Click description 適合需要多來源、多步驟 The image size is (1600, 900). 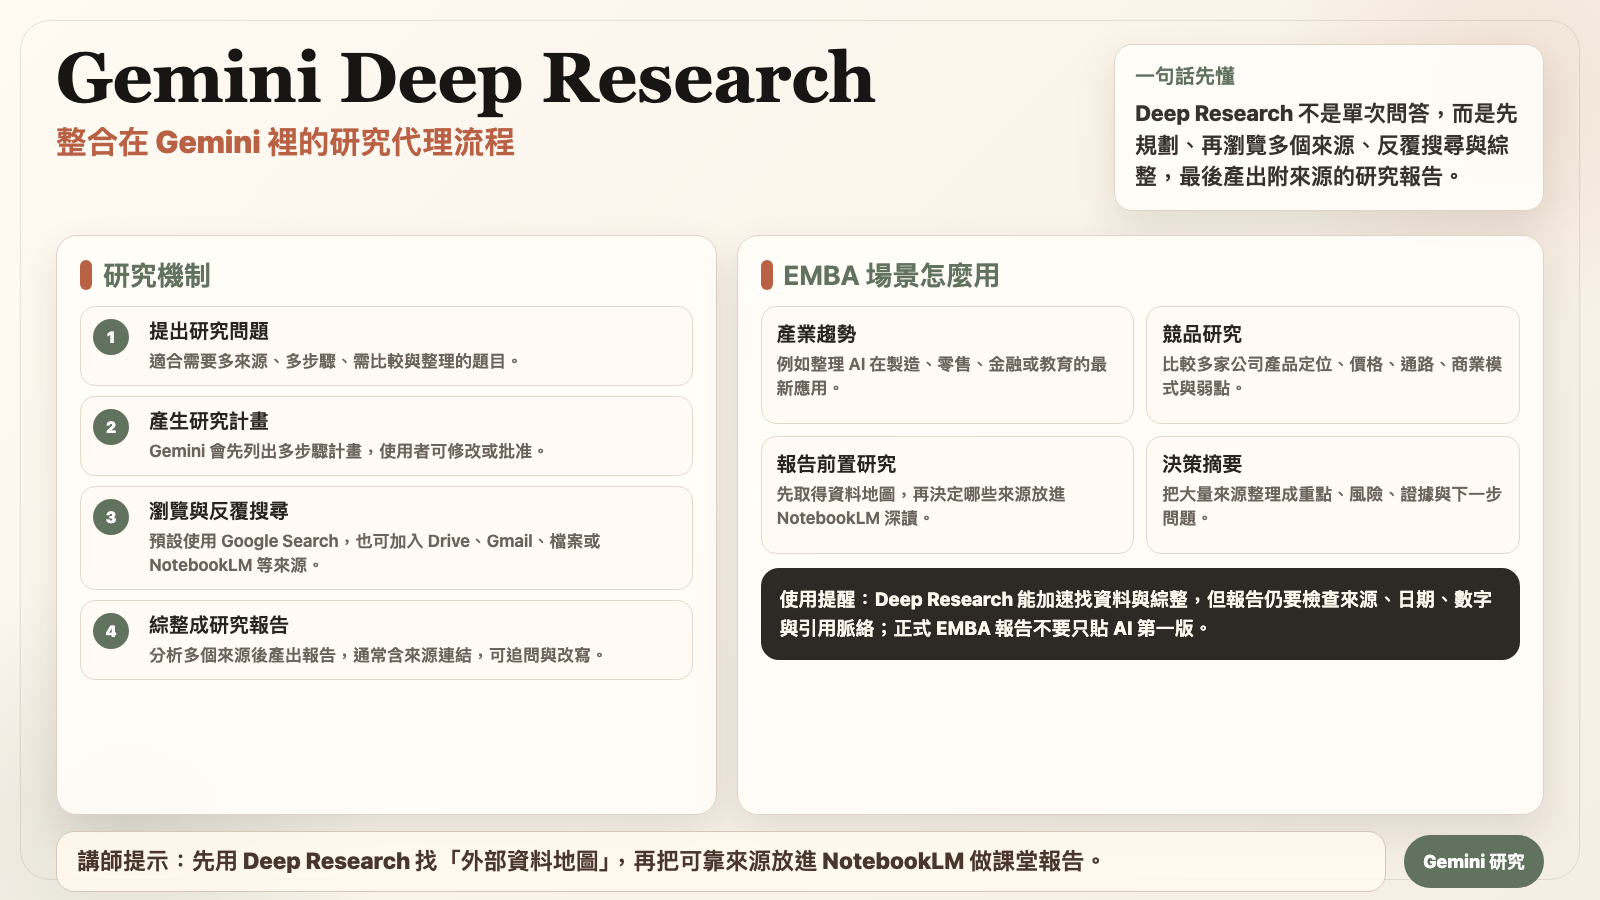click(334, 361)
